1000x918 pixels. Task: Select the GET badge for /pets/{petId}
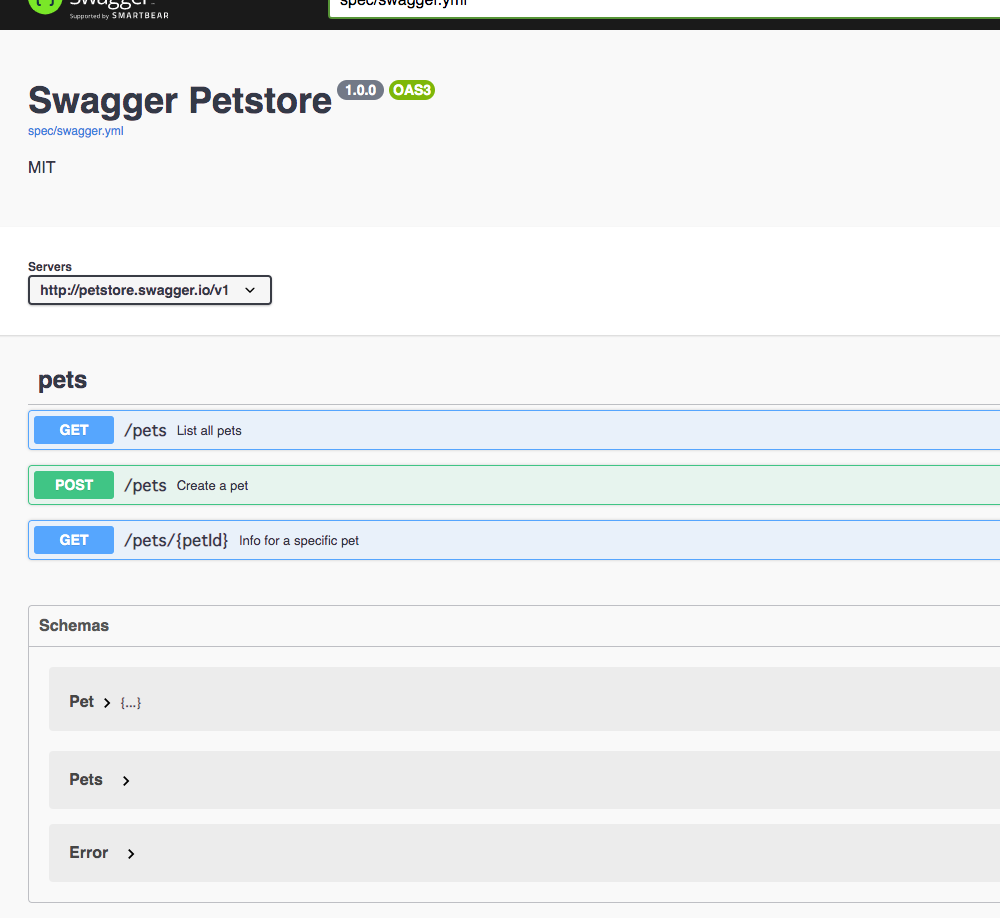[73, 540]
